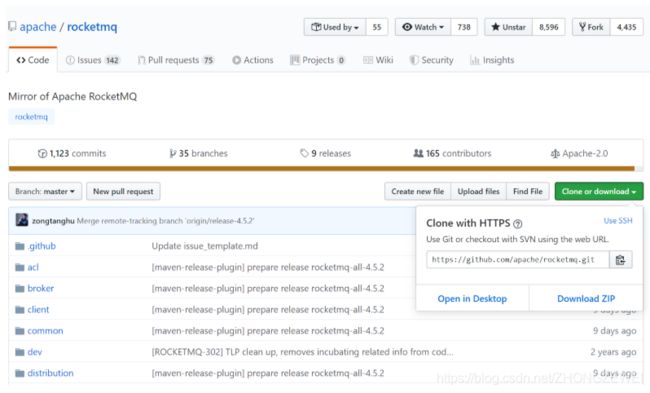Open the dev folder
This screenshot has width=650, height=393.
(34, 352)
